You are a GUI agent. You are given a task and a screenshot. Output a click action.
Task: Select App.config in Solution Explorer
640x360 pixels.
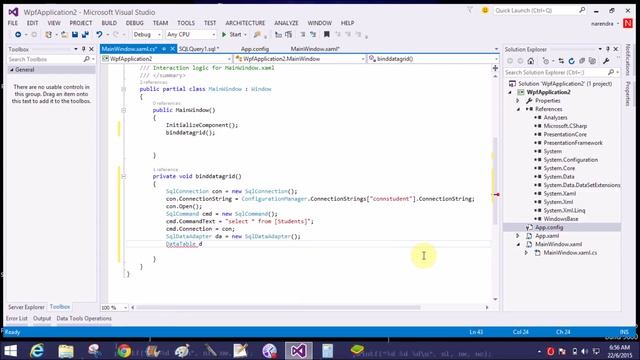[x=549, y=227]
